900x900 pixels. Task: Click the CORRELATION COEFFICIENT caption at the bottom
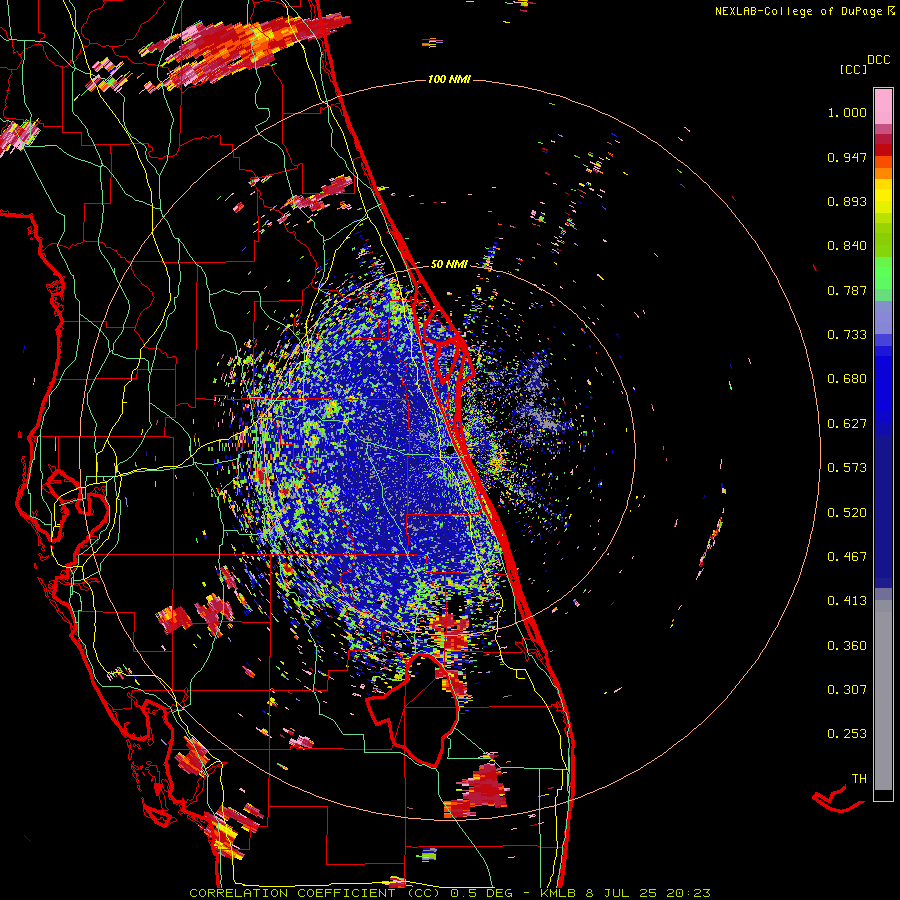click(450, 893)
